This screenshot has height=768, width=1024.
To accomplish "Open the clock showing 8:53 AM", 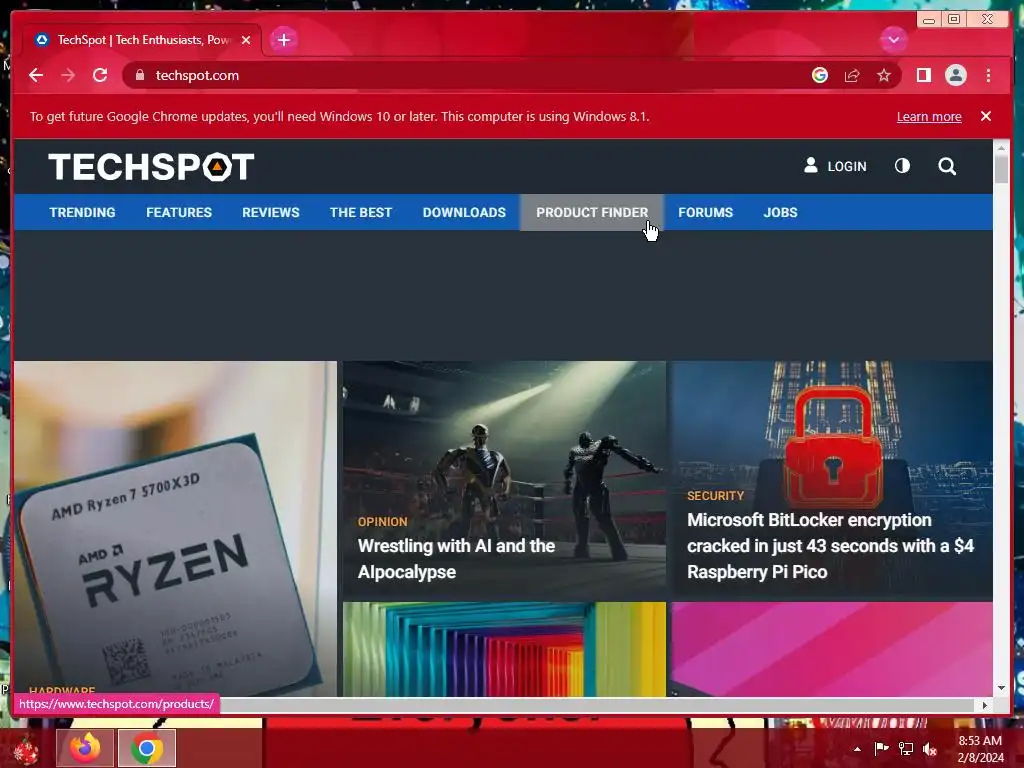I will point(980,749).
